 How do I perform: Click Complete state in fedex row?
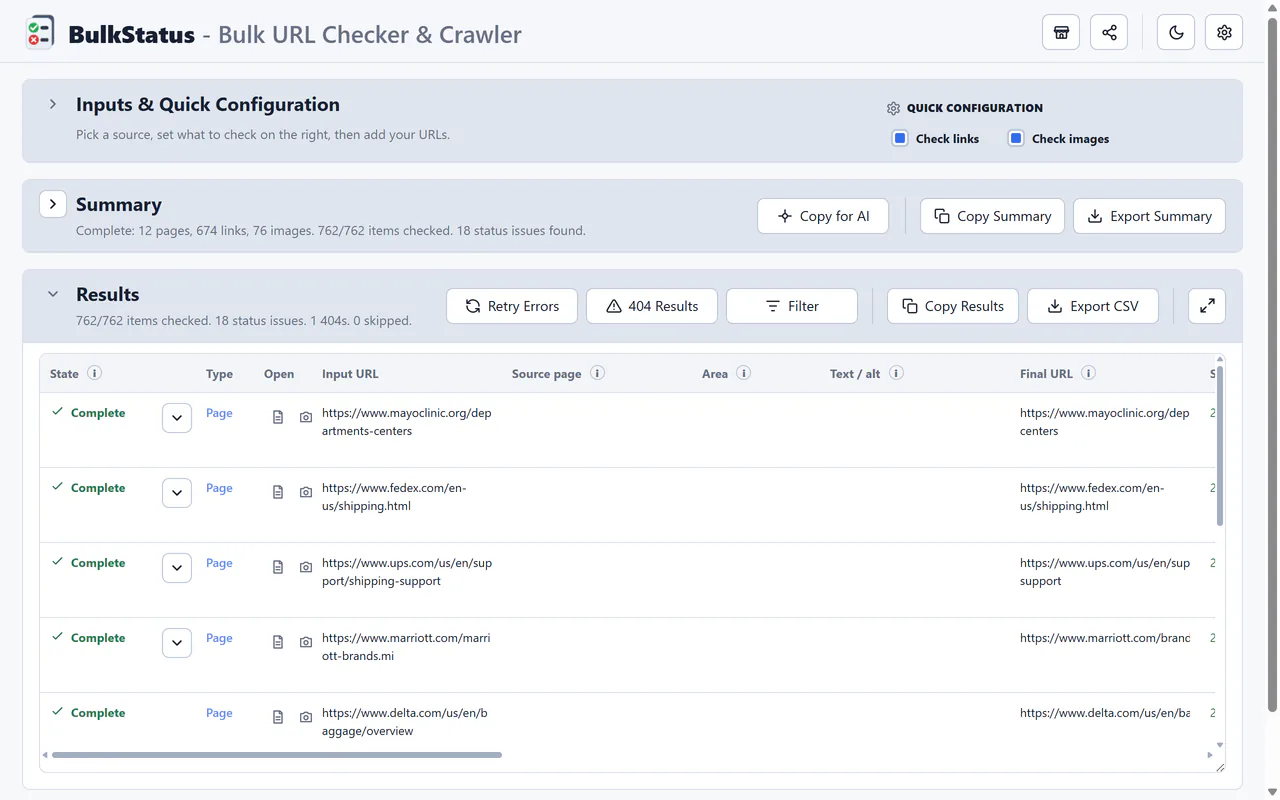click(98, 488)
